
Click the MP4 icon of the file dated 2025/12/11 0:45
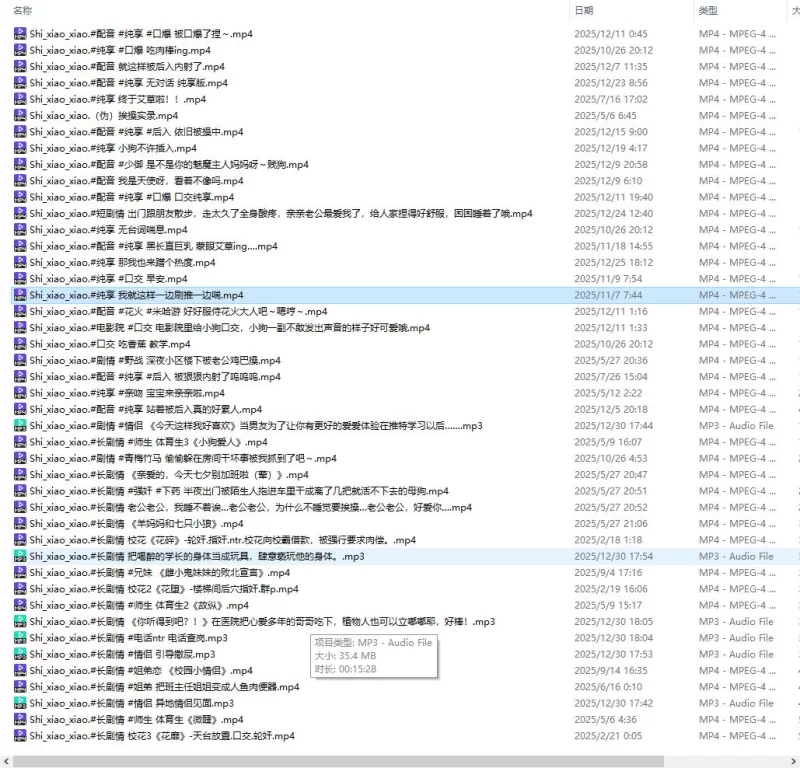tap(20, 34)
